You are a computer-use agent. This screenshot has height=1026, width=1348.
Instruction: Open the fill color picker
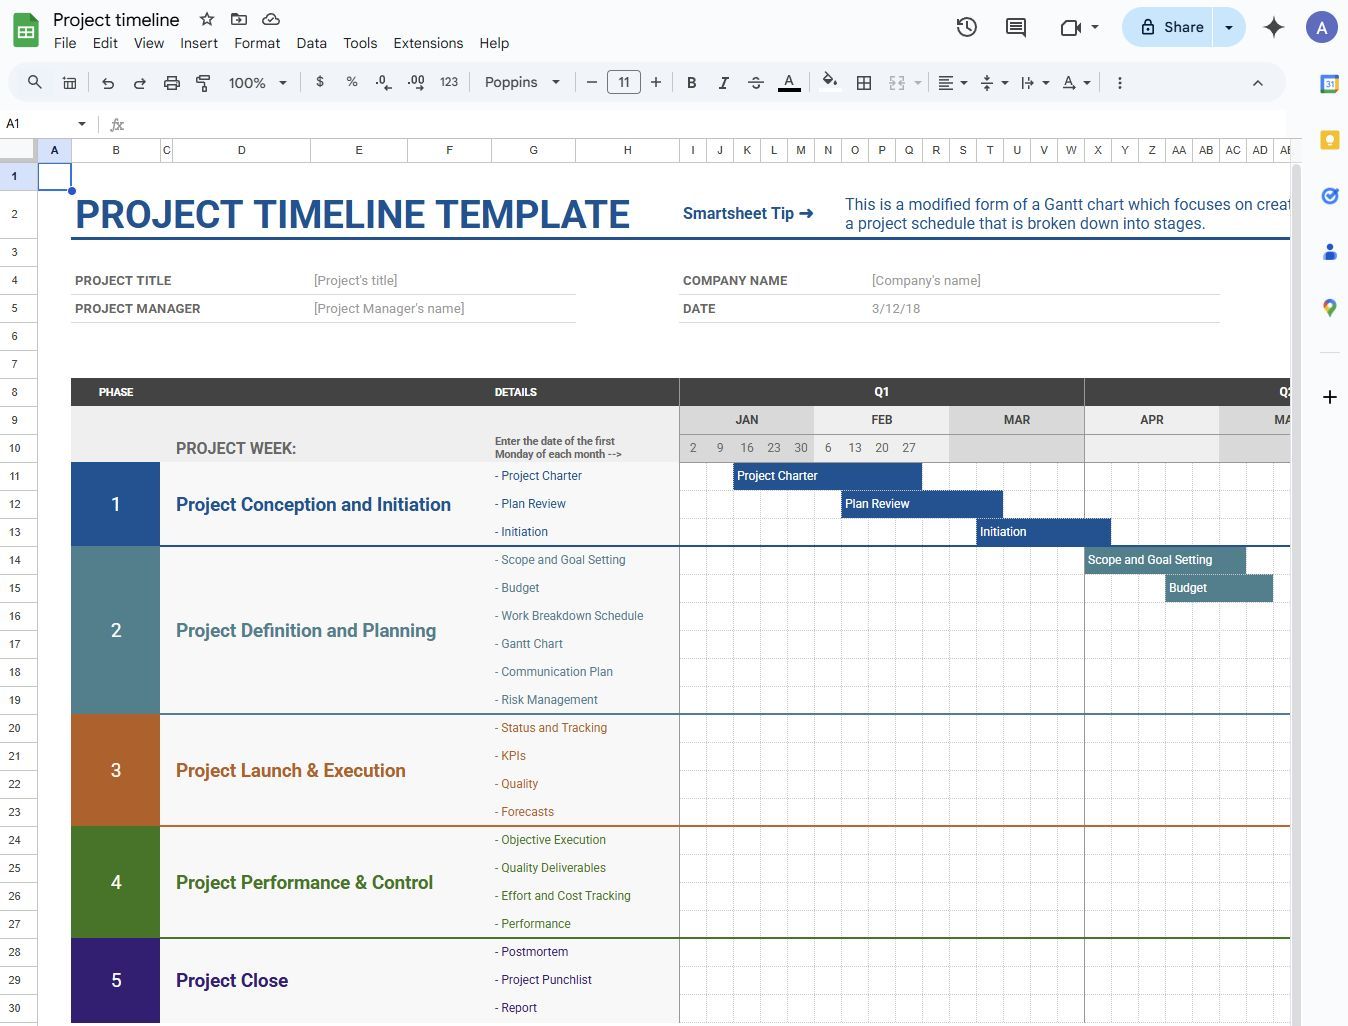(830, 82)
